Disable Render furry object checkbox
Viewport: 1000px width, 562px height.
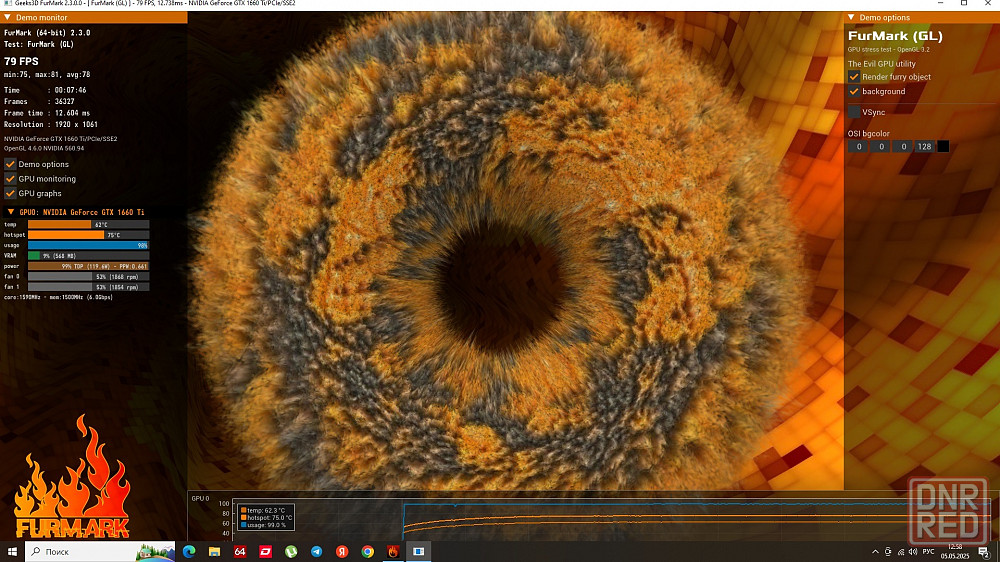coord(854,77)
